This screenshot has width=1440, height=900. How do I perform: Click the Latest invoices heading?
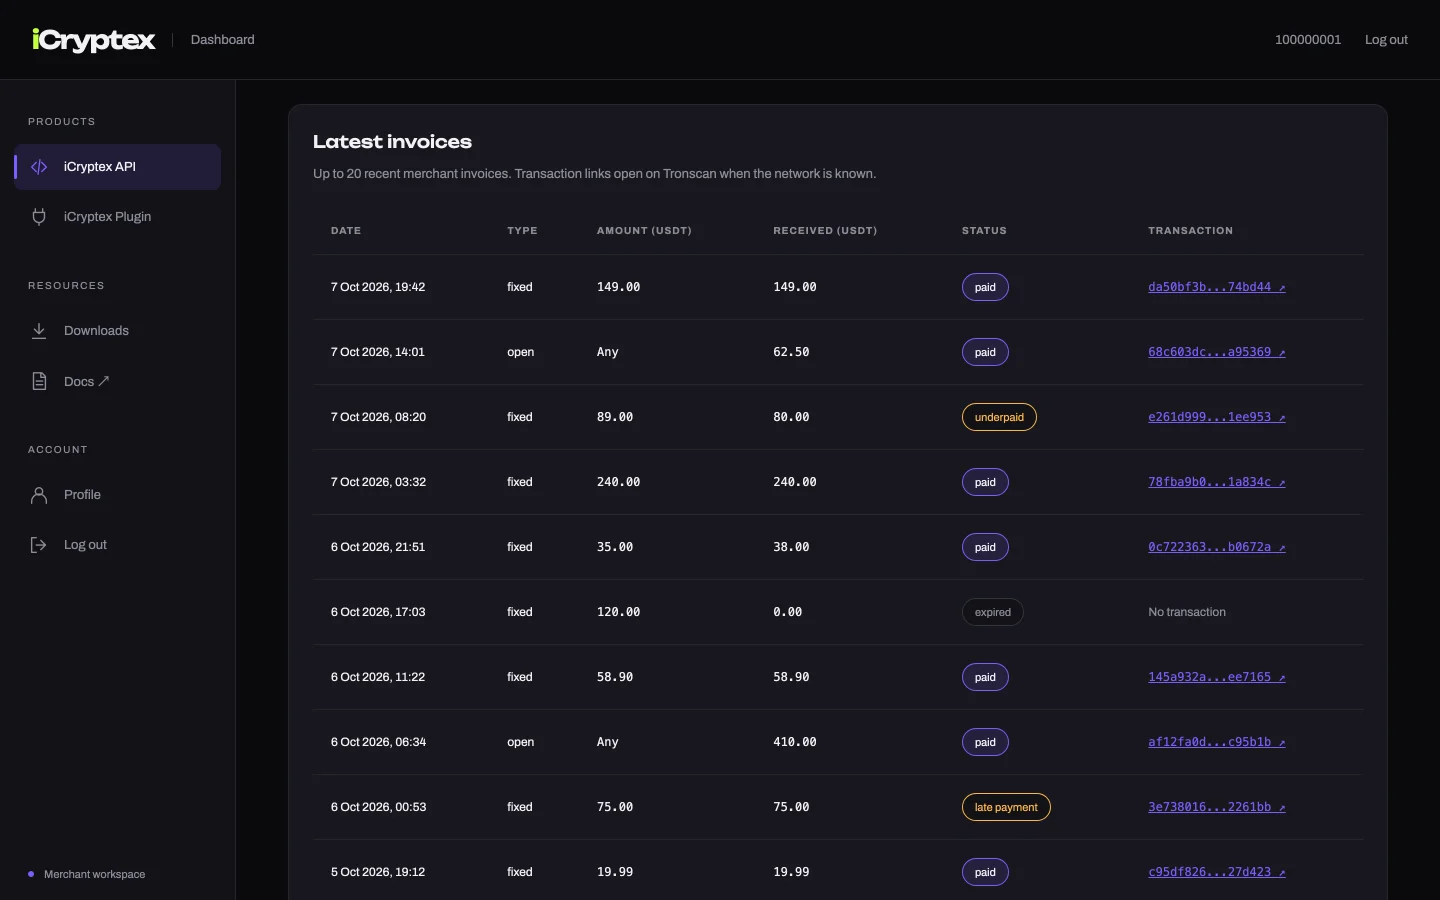[x=392, y=142]
